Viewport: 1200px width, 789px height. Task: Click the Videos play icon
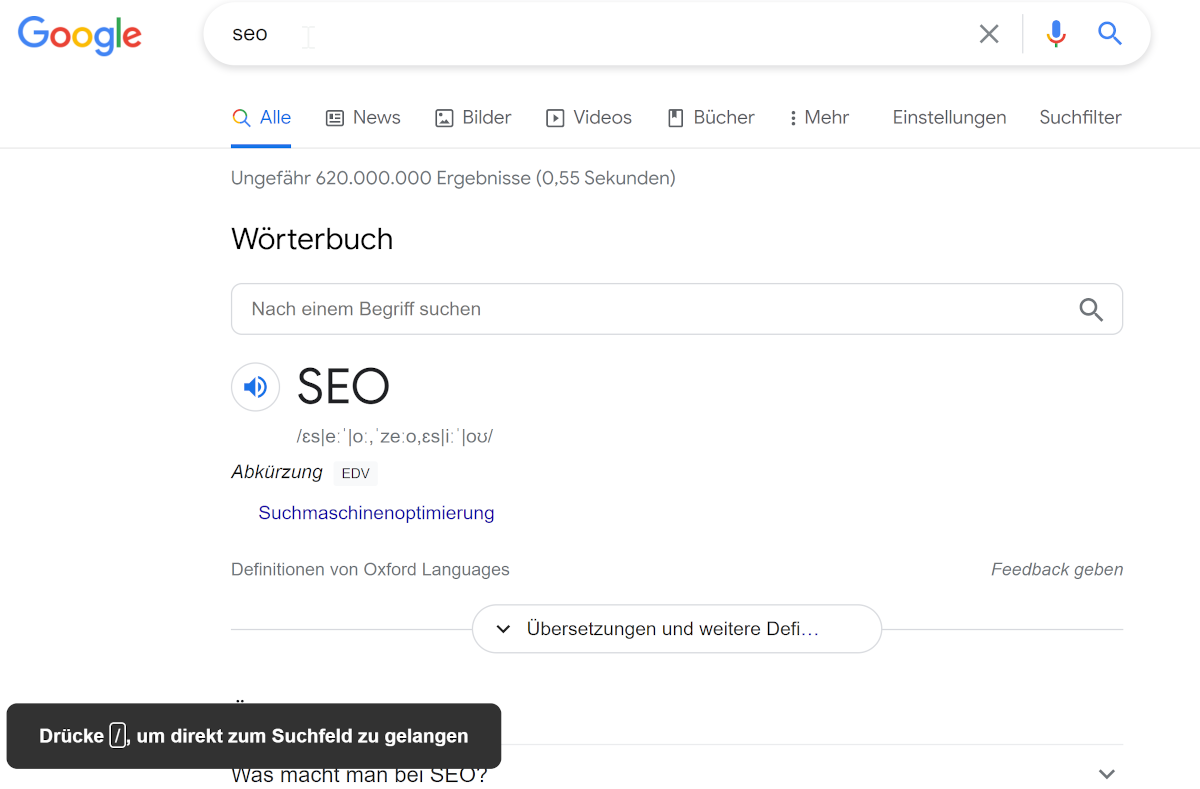tap(554, 117)
